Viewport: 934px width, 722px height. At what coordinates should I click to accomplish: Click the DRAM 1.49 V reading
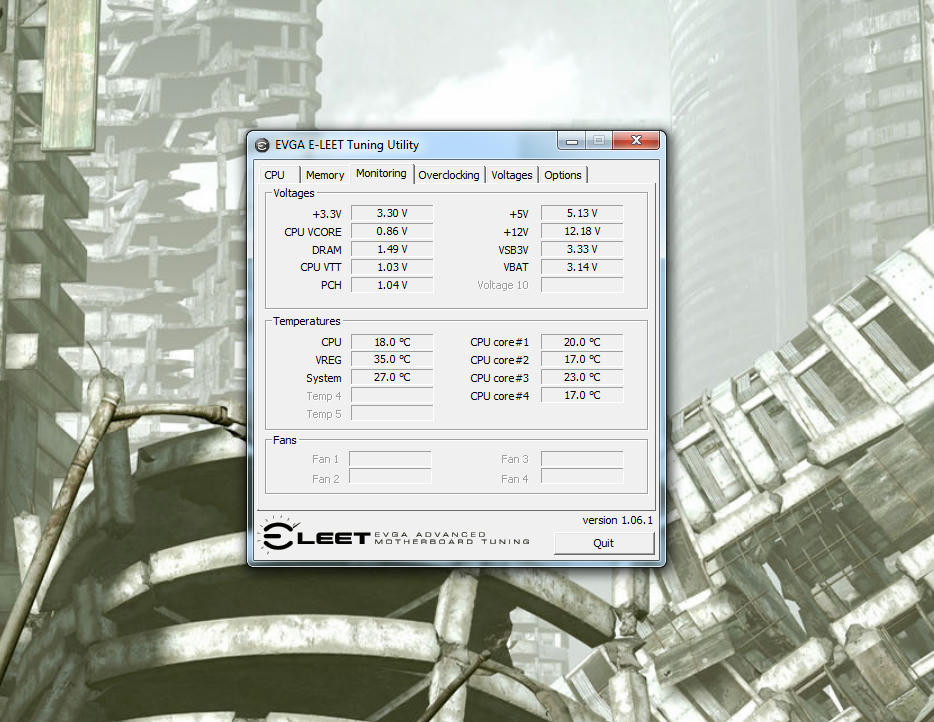392,249
